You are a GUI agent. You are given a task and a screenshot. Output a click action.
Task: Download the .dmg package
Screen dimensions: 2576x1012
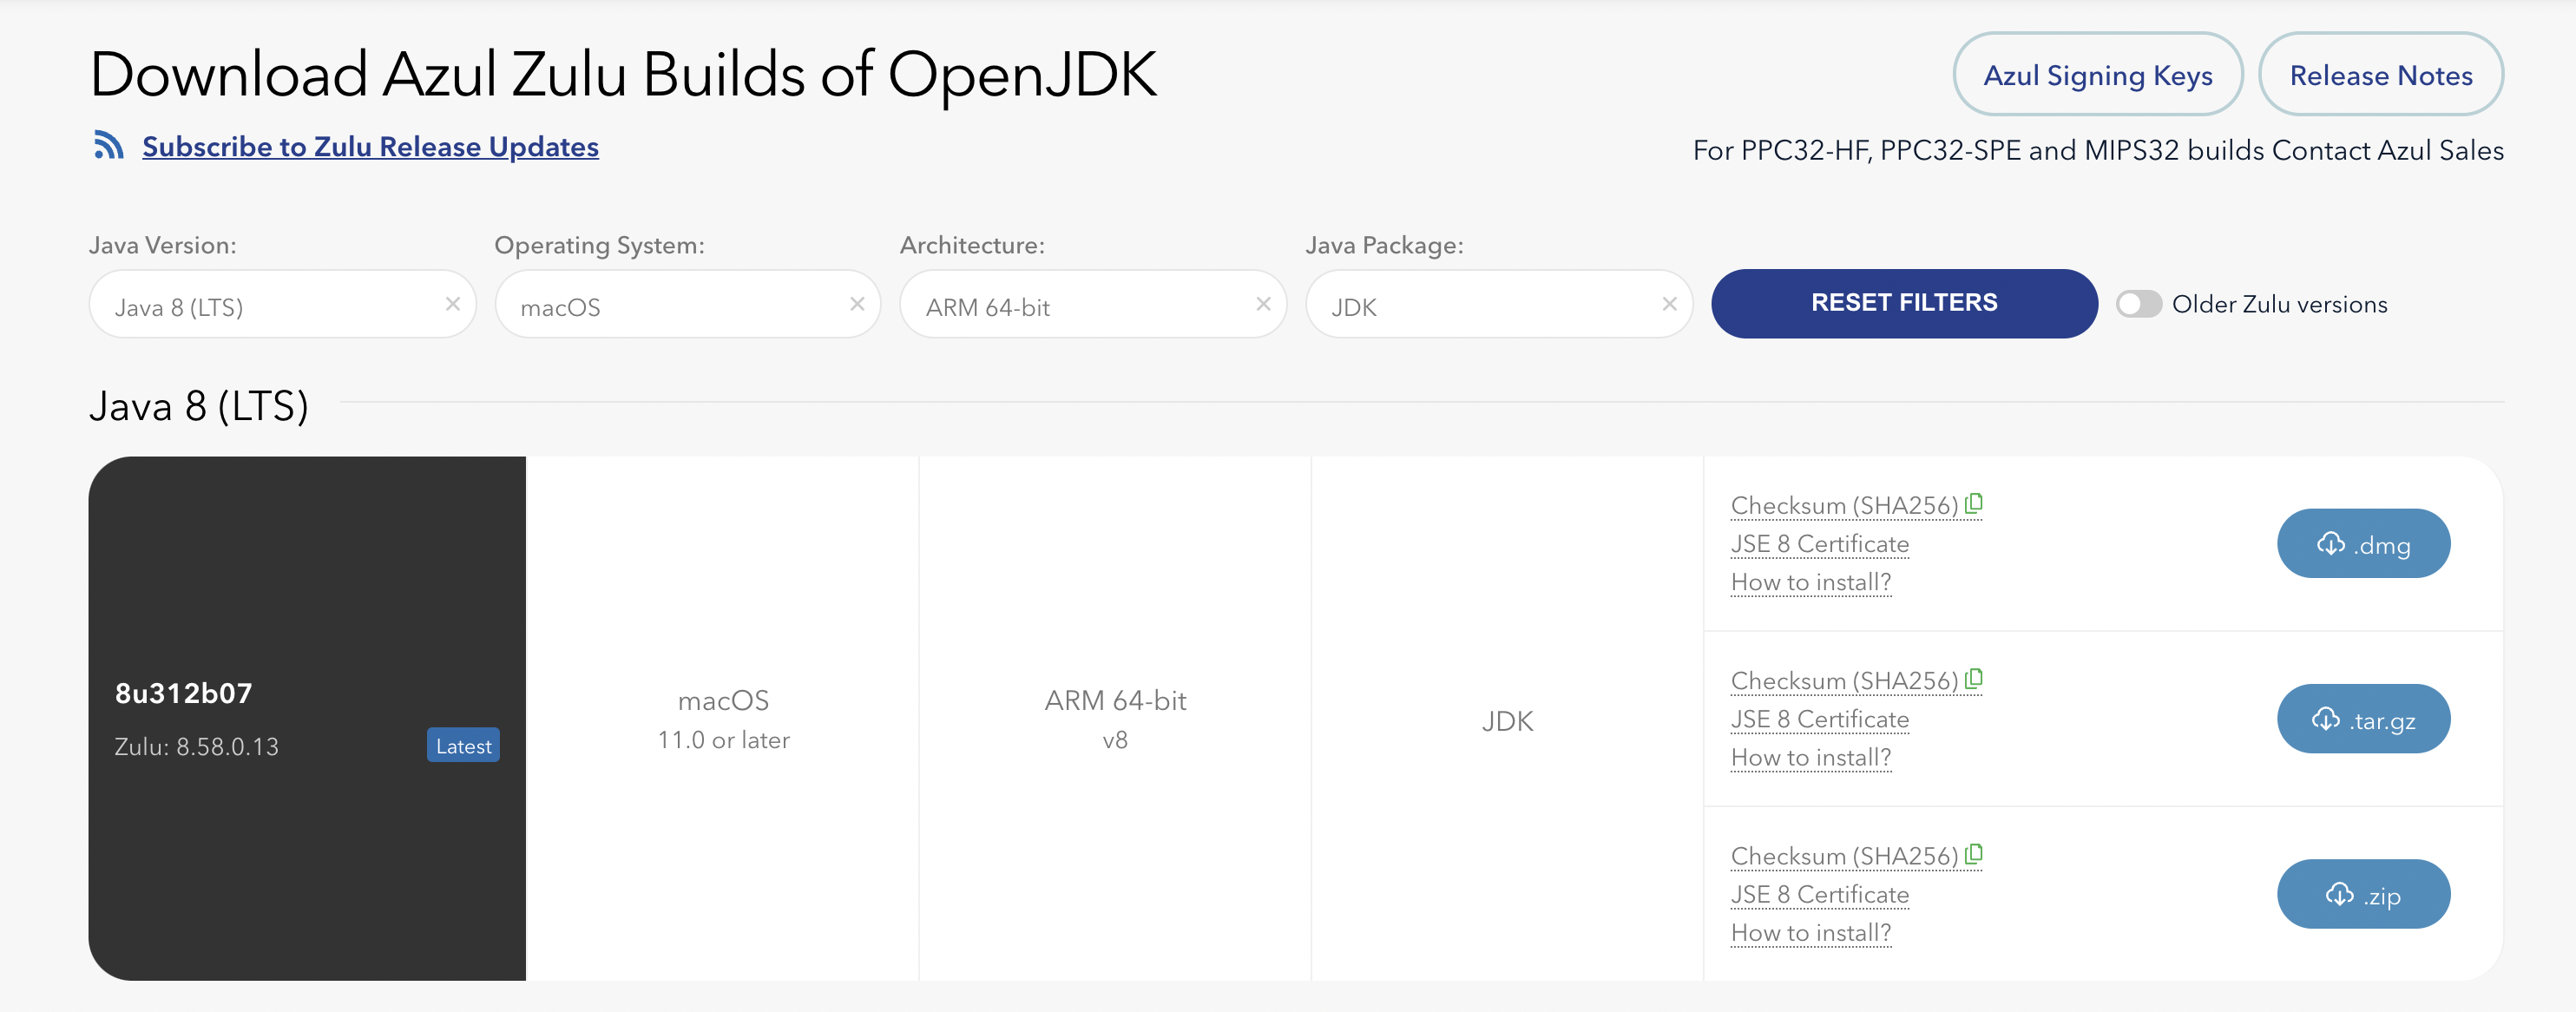(x=2363, y=544)
